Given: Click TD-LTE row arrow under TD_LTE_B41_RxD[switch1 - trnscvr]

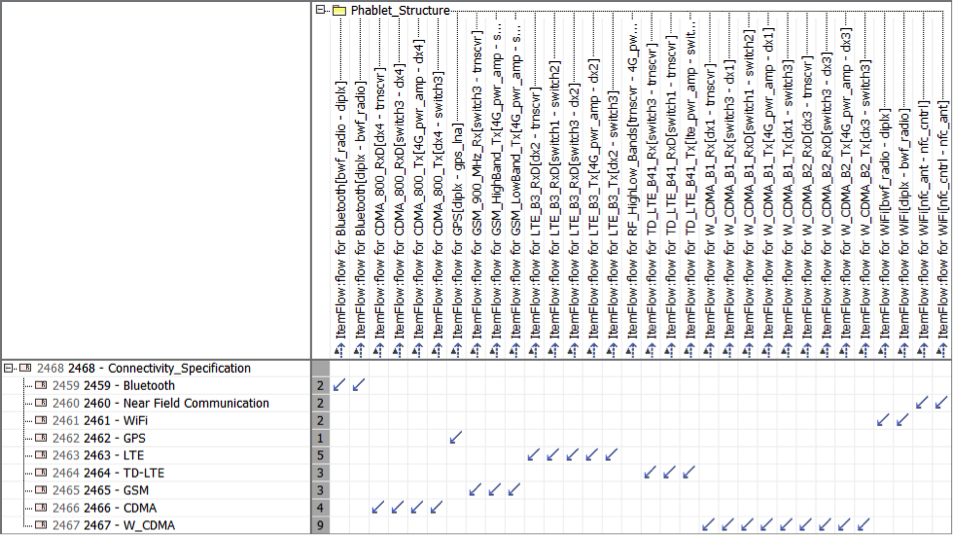Looking at the screenshot, I should (670, 472).
